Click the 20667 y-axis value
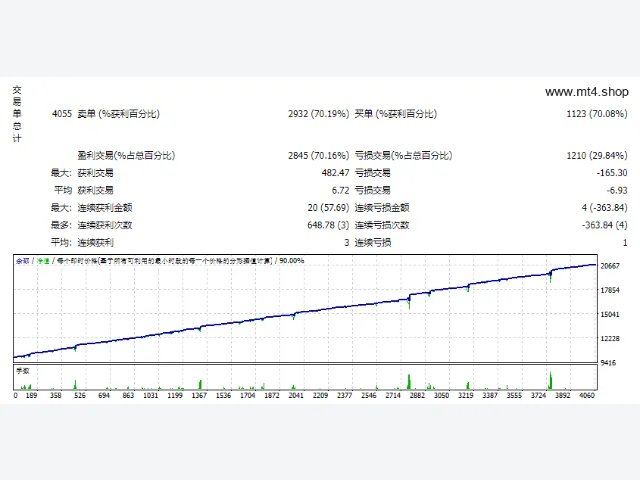The height and width of the screenshot is (480, 640). click(610, 266)
